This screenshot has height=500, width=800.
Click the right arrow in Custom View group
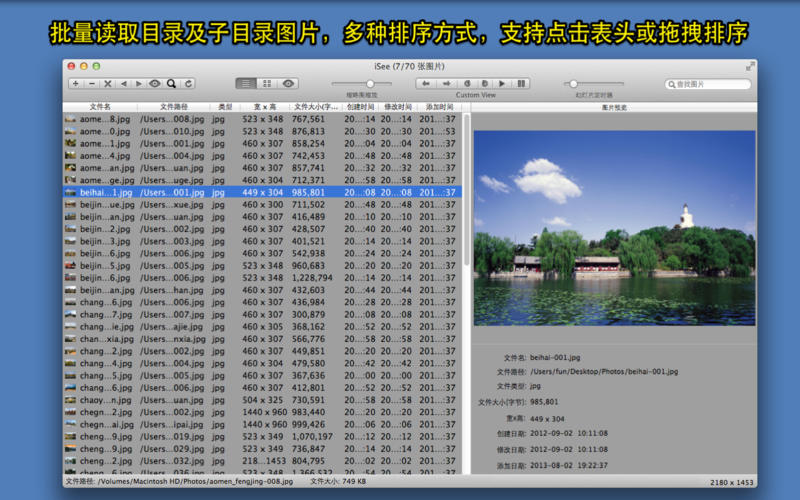click(446, 84)
